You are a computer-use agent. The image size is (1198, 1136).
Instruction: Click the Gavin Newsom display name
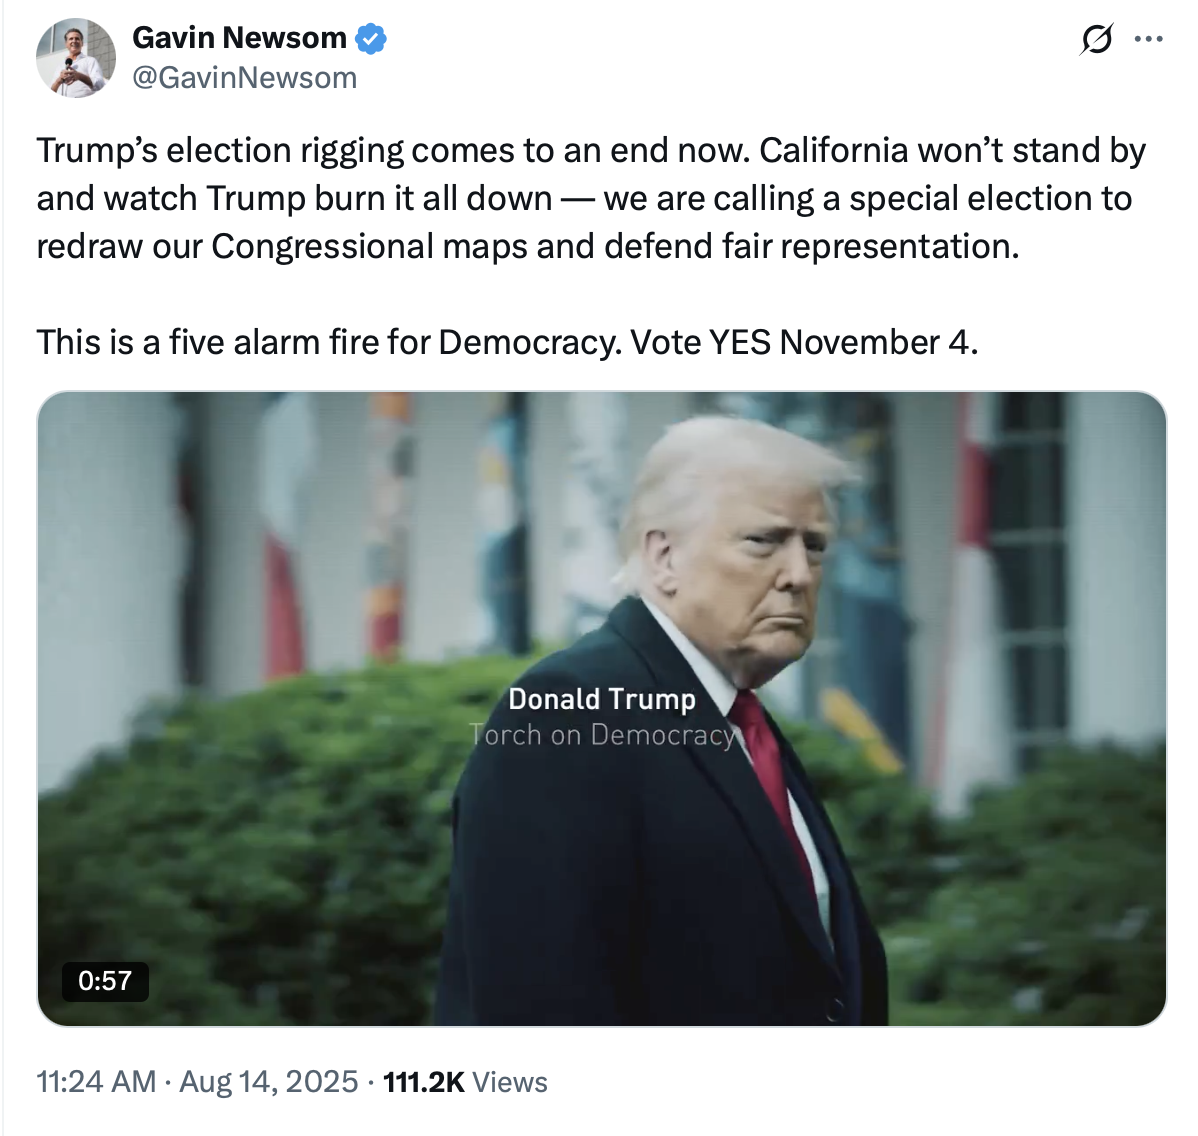point(239,38)
